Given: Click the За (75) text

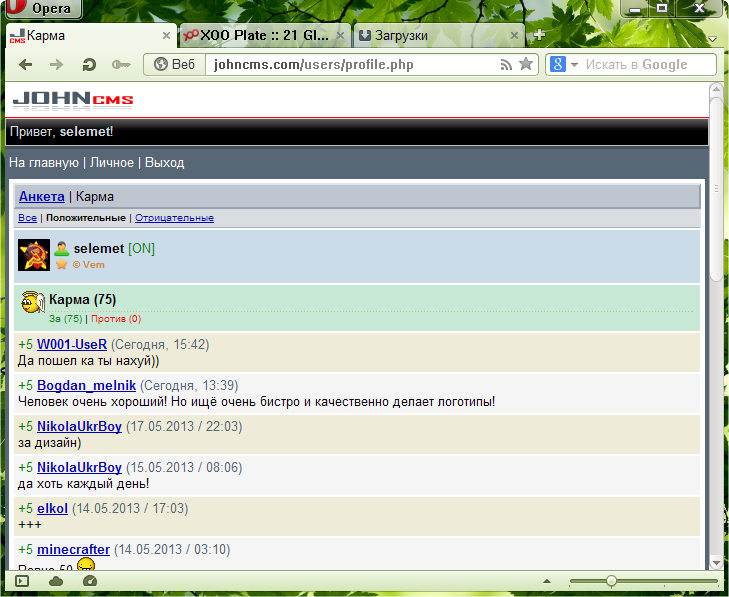Looking at the screenshot, I should (x=66, y=318).
